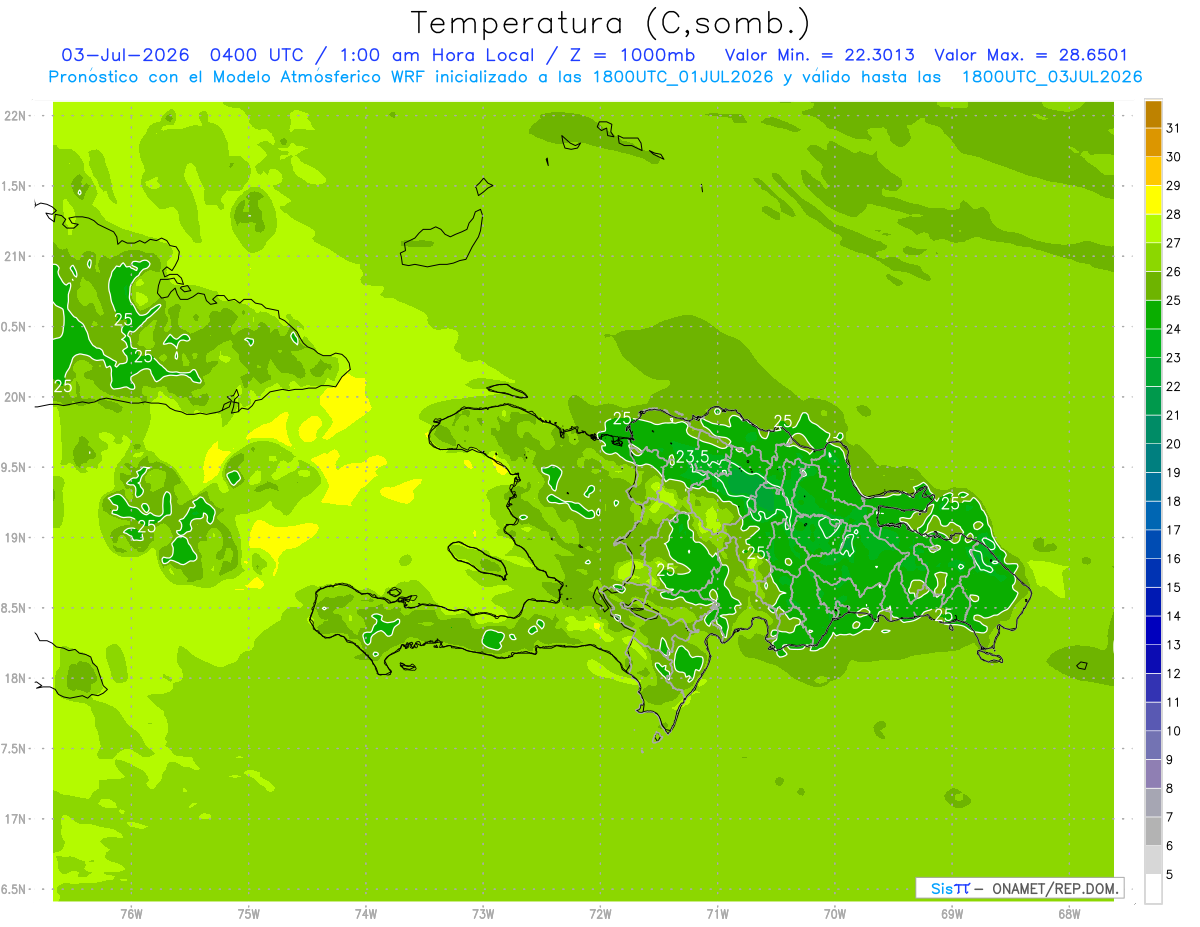Select the gray 6 degree legend swatch
1200x927 pixels.
(1153, 832)
